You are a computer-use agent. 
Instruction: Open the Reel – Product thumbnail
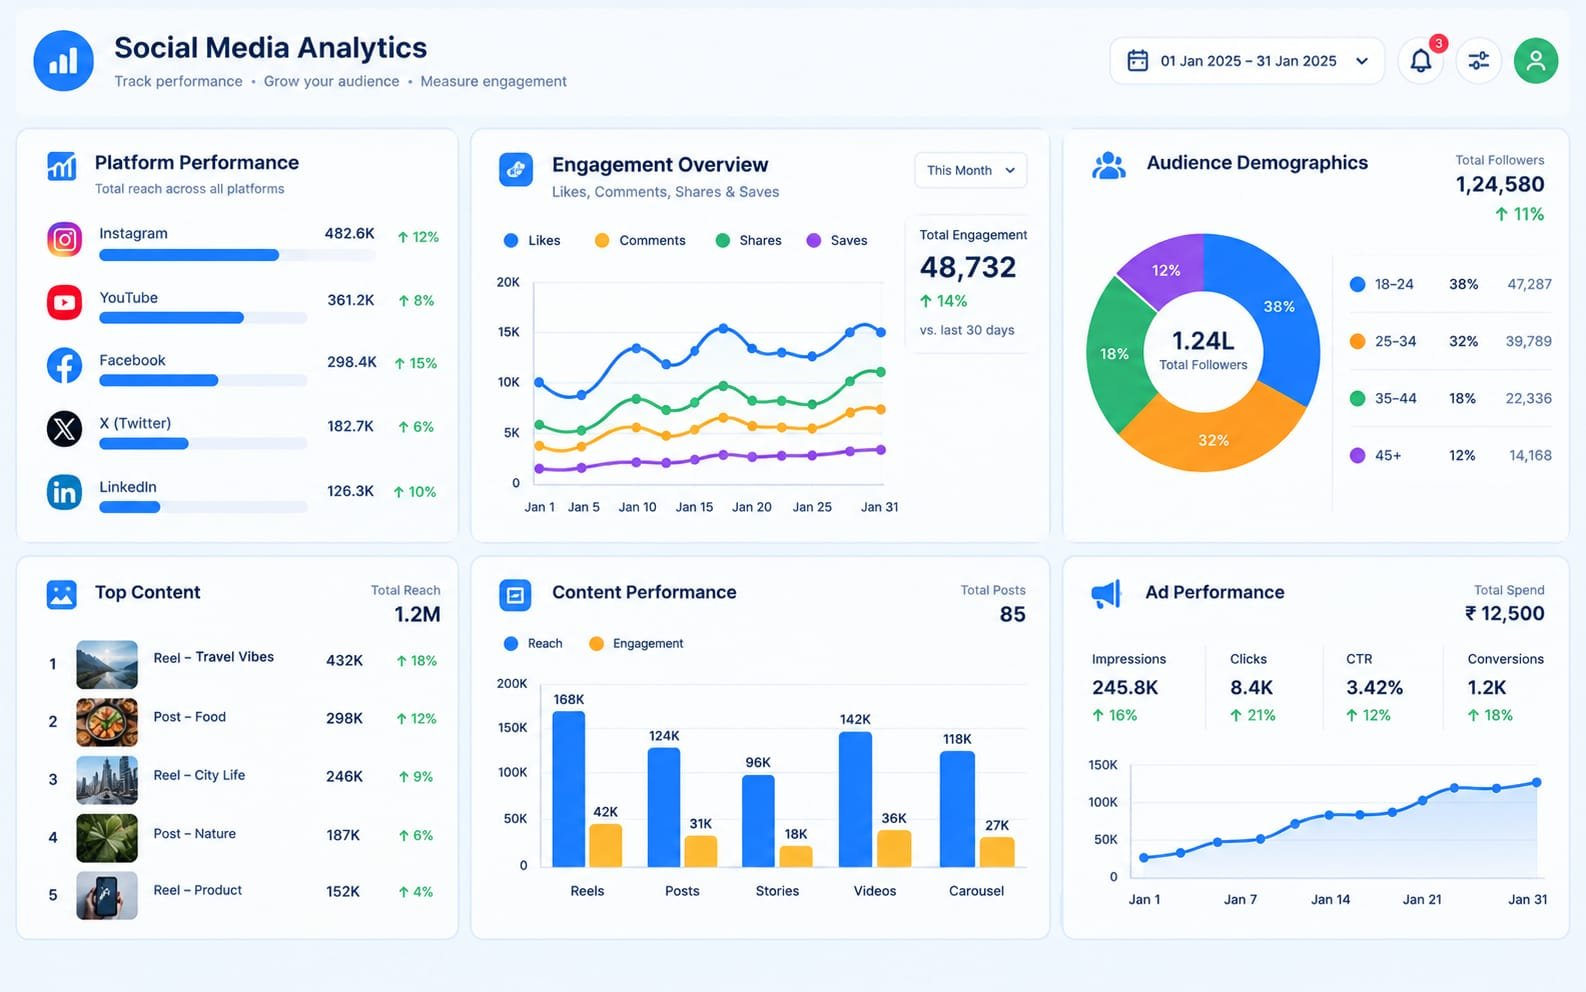click(x=107, y=896)
